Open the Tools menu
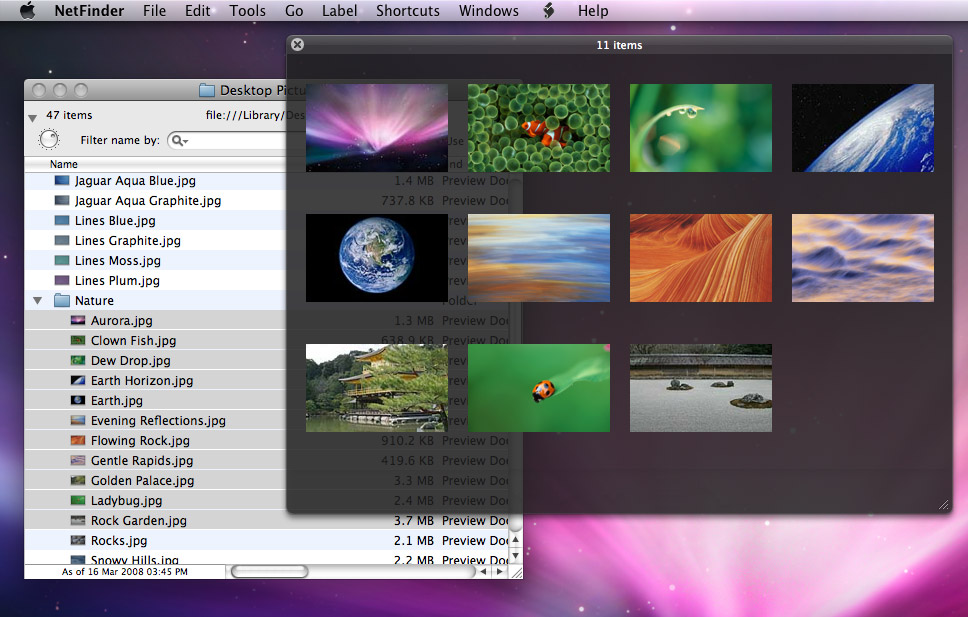Viewport: 968px width, 617px height. tap(247, 11)
